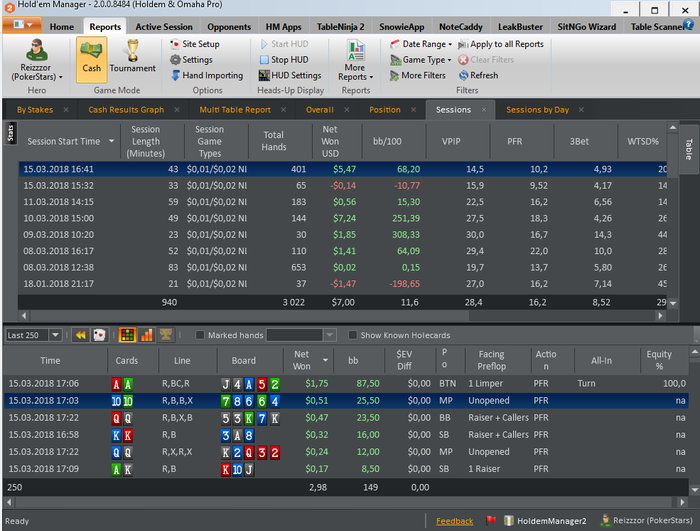Refresh the report data
The width and height of the screenshot is (700, 531).
[x=478, y=75]
